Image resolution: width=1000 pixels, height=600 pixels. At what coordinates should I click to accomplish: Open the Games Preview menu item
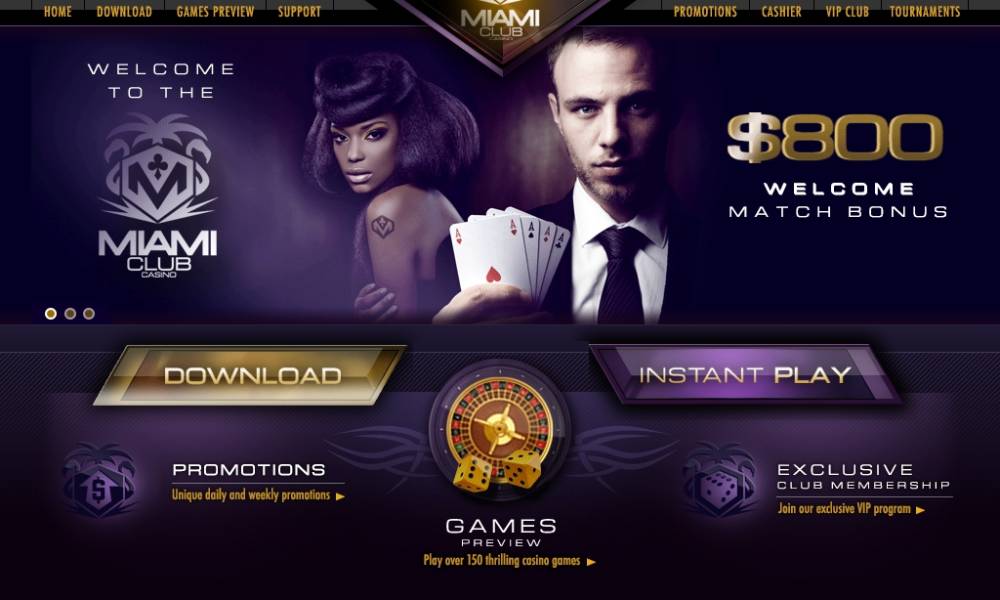coord(215,11)
